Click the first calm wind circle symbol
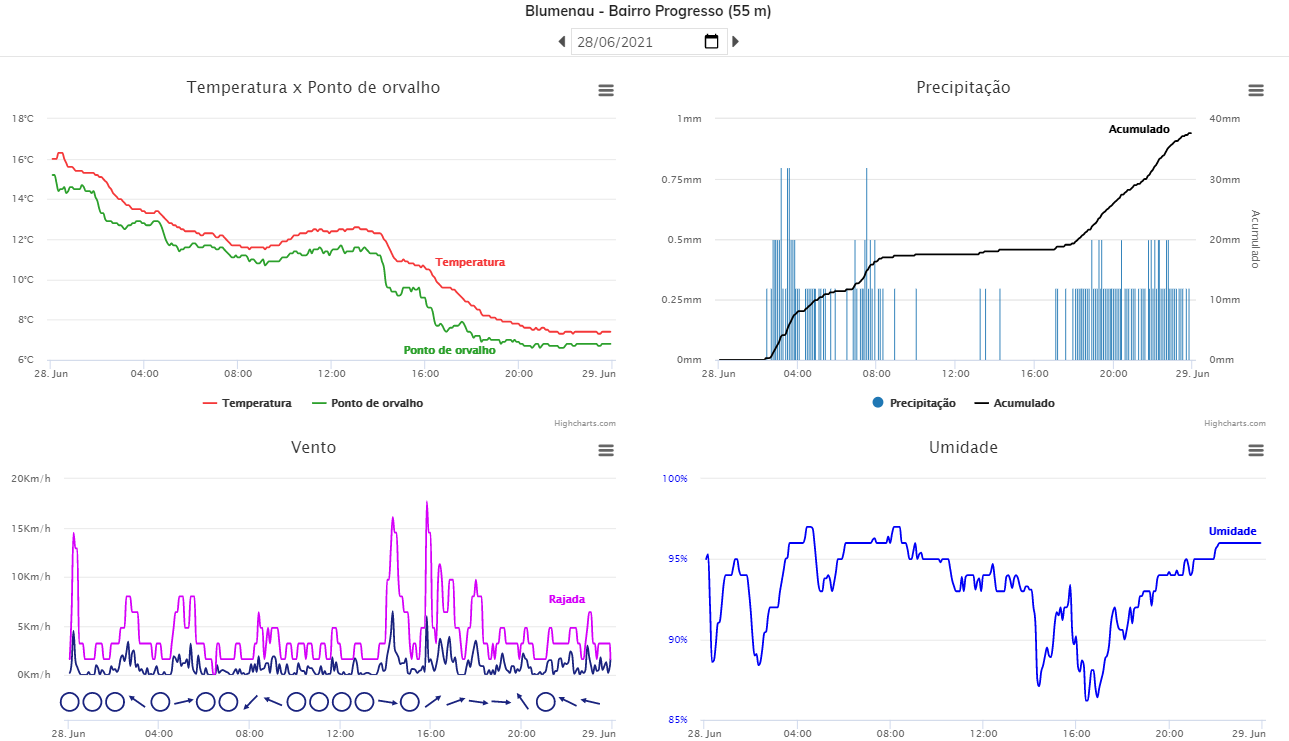 (69, 702)
